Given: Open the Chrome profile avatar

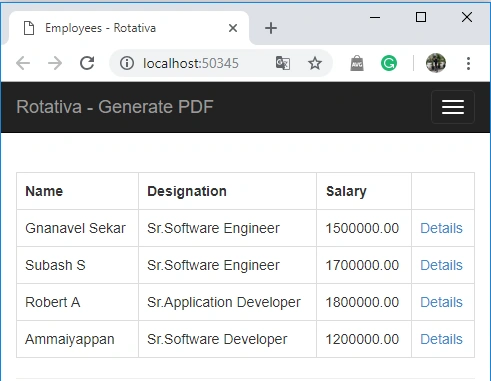Looking at the screenshot, I should click(436, 63).
